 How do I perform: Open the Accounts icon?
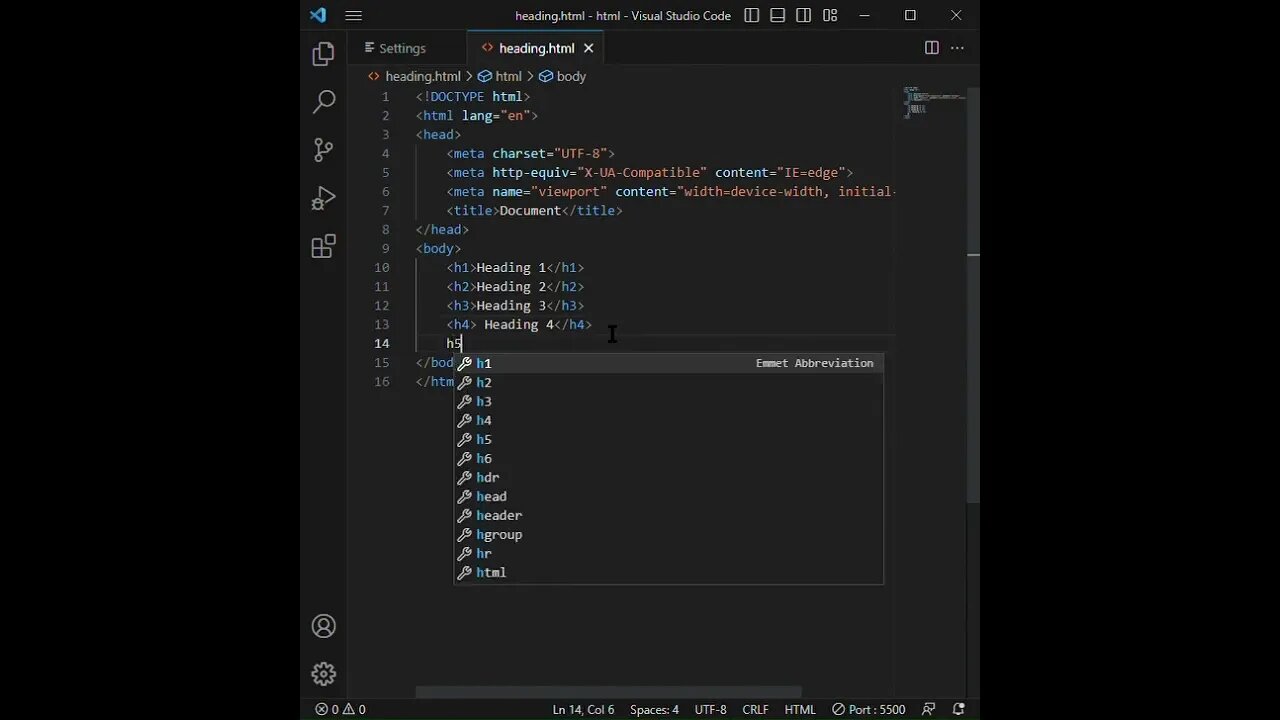tap(323, 626)
